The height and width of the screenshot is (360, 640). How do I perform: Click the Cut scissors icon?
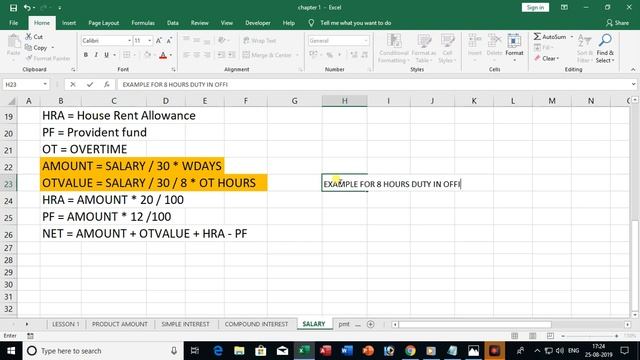pos(29,37)
